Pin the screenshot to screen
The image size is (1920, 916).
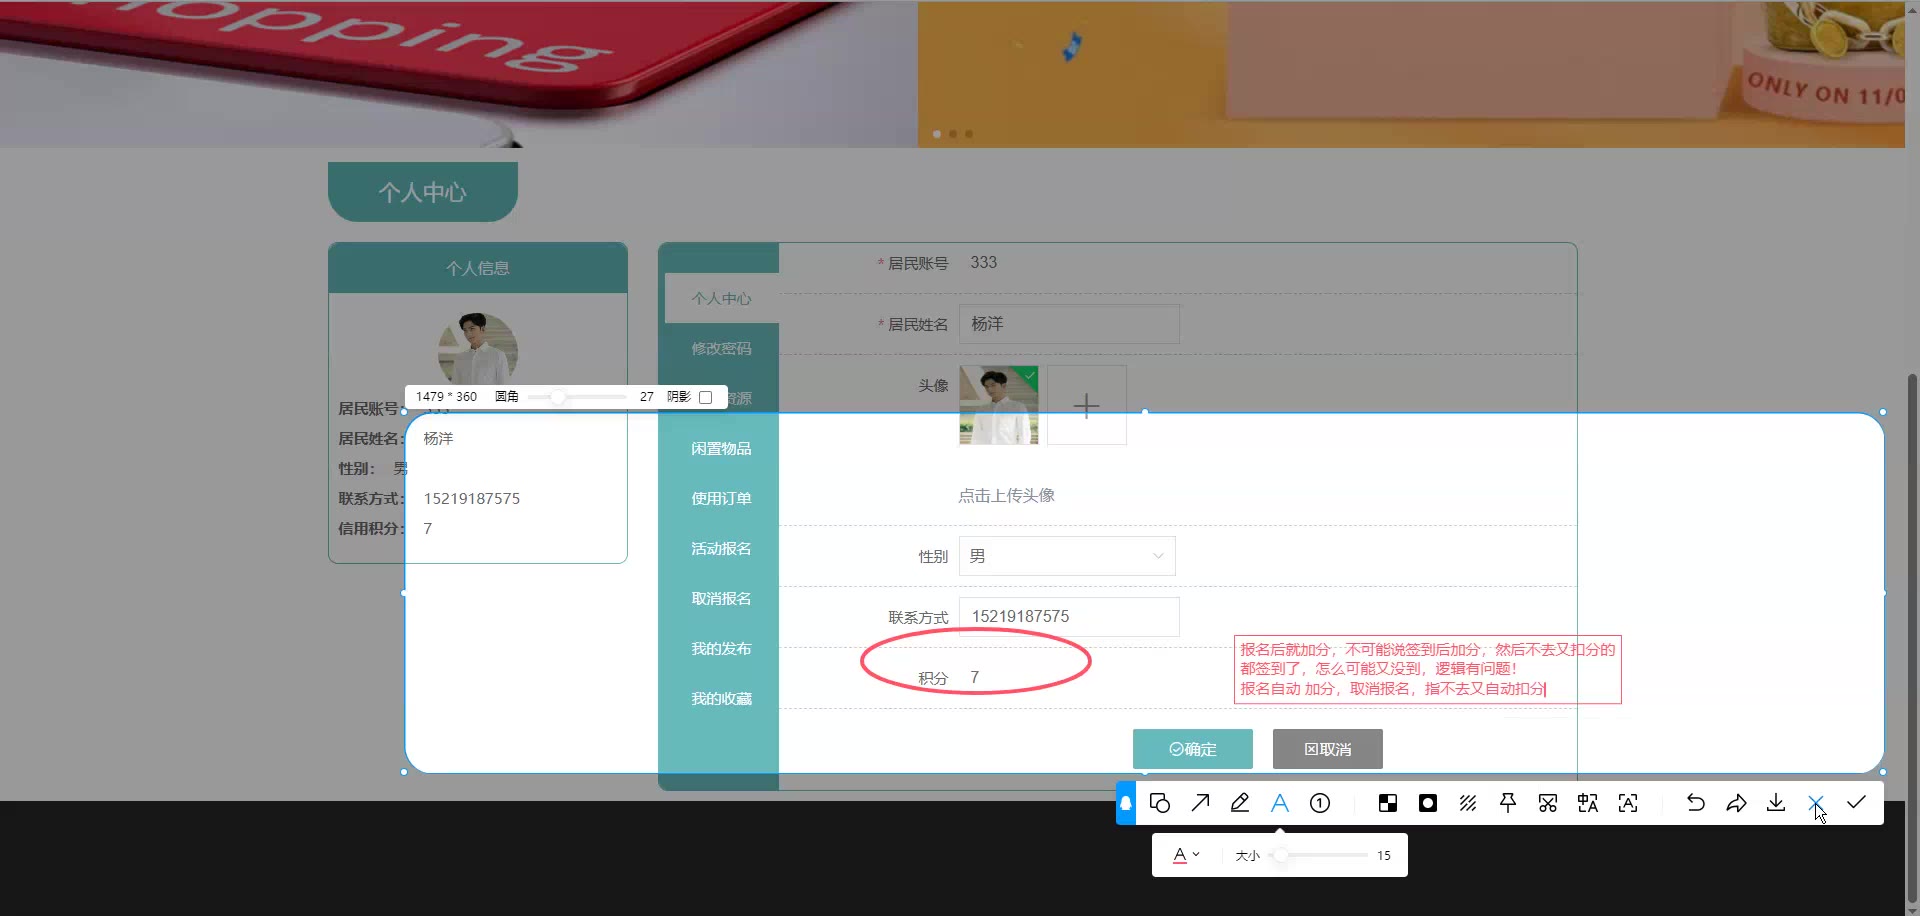click(1508, 803)
